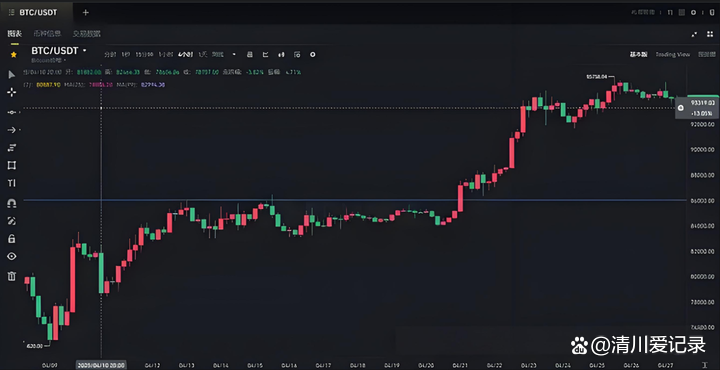This screenshot has height=370, width=720.
Task: Add a new tab with plus
Action: click(x=85, y=12)
